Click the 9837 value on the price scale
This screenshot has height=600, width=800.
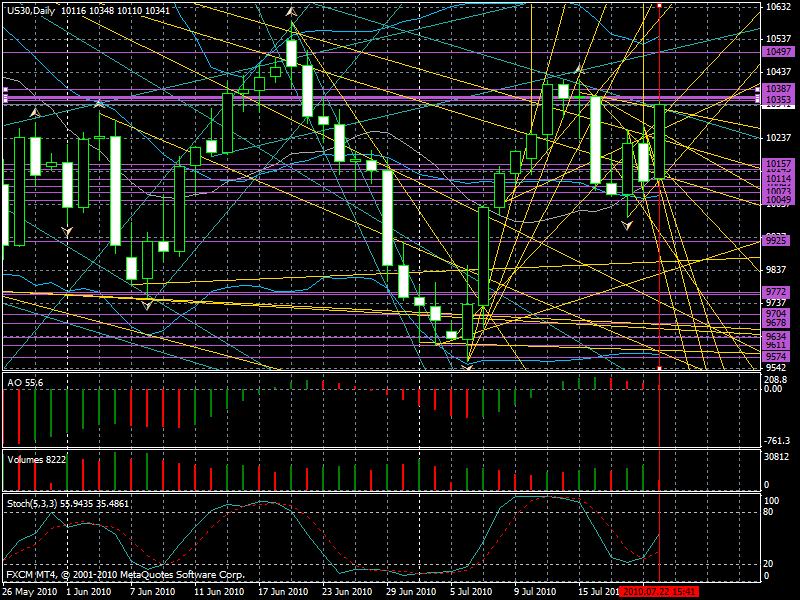pos(776,269)
